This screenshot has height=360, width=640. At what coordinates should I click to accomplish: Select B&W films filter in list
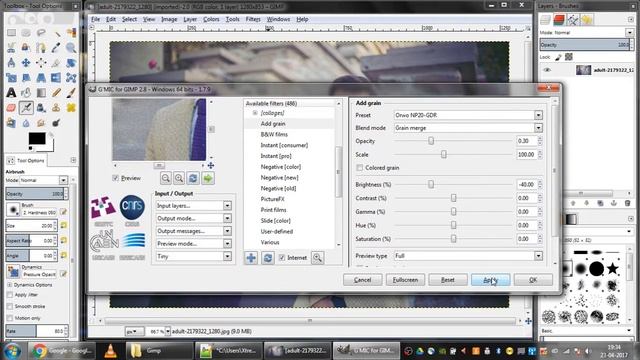(x=274, y=134)
